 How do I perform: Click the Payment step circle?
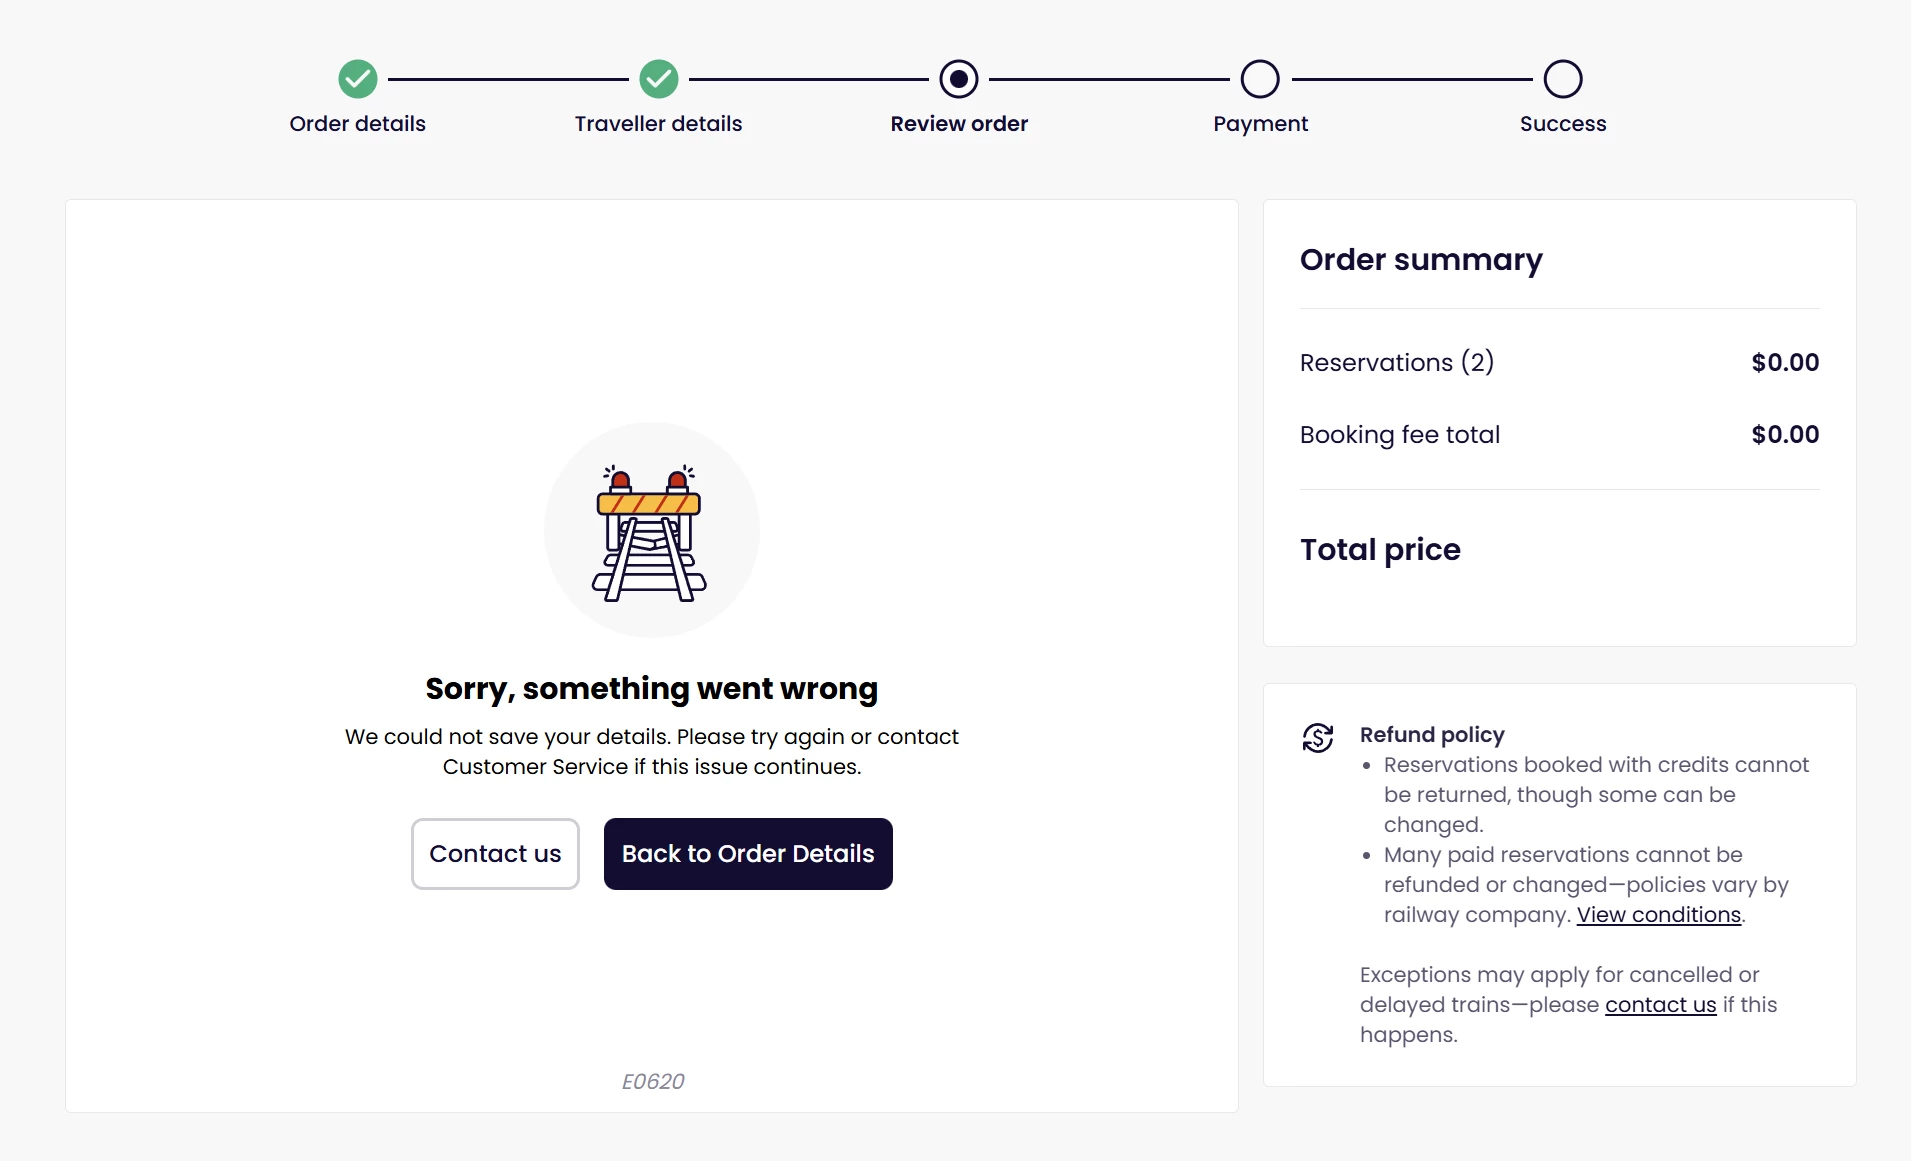[x=1260, y=79]
